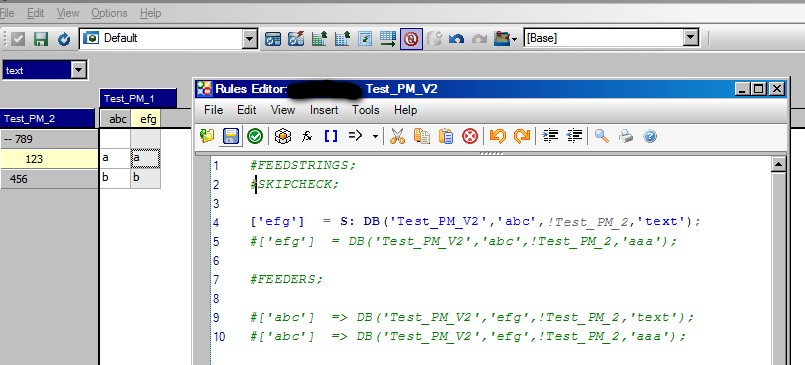Screen dimensions: 805x365
Task: Click the Print icon in Rules Editor
Action: [x=625, y=136]
